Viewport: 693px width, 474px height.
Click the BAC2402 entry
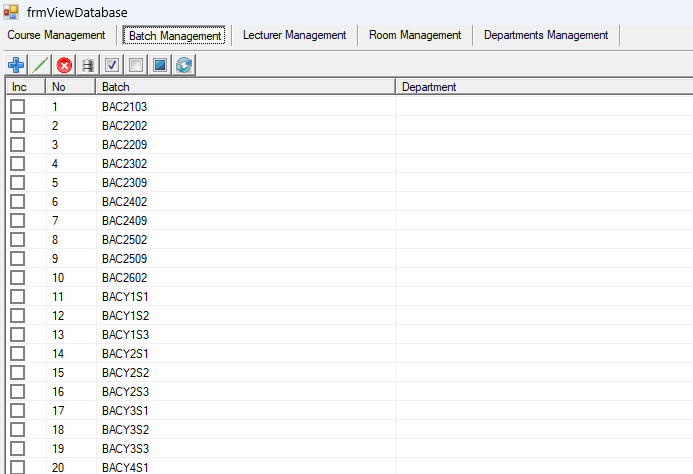point(246,202)
